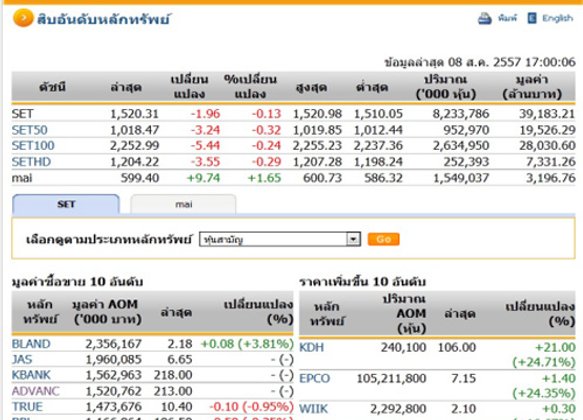
Task: Click KDH last price 106.00
Action: [457, 348]
